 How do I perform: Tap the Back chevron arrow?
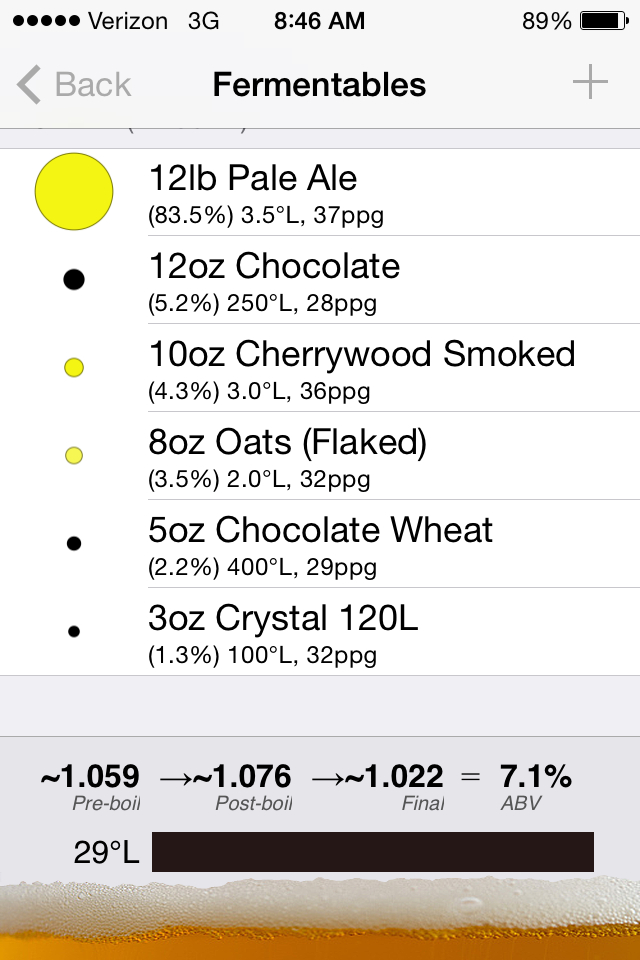(29, 84)
